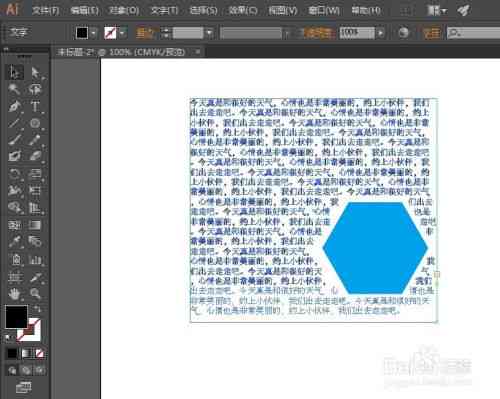Screen dimensions: 500x399
Task: Click the orange 描边 stroke link
Action: [x=145, y=33]
